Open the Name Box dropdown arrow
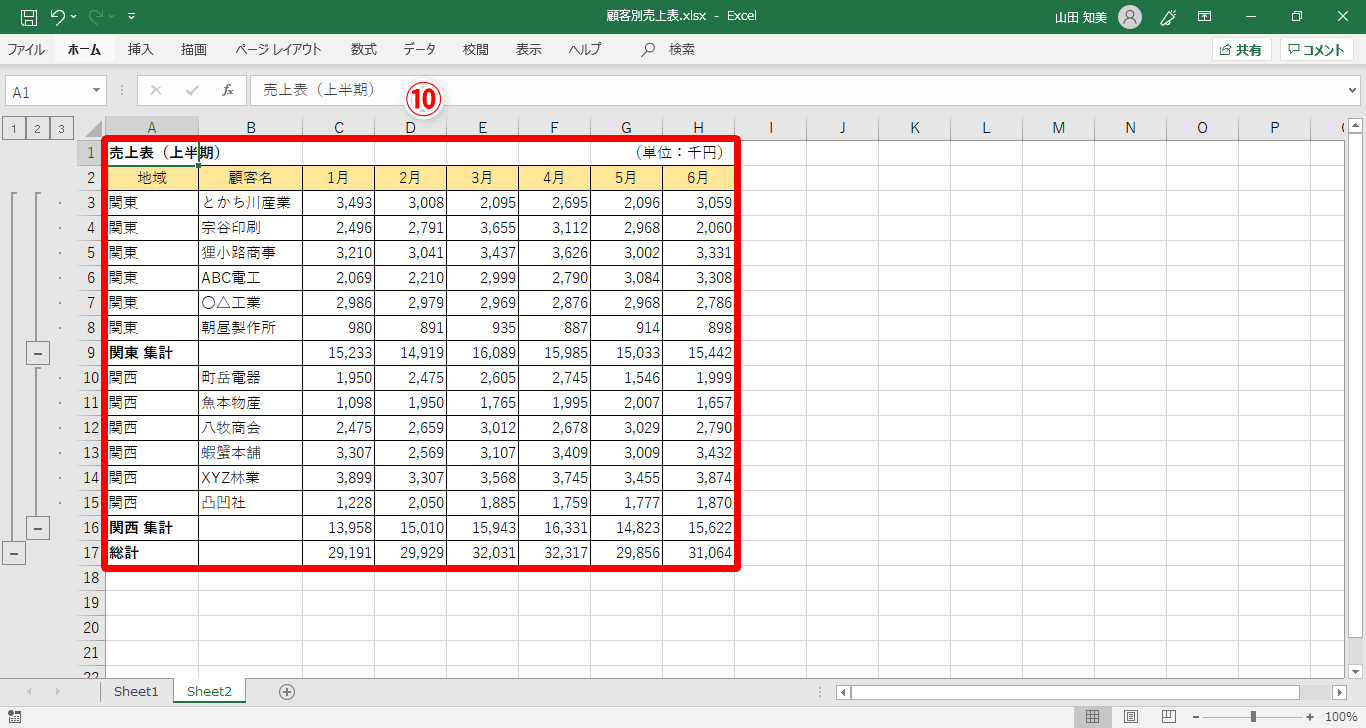This screenshot has height=728, width=1366. (97, 91)
